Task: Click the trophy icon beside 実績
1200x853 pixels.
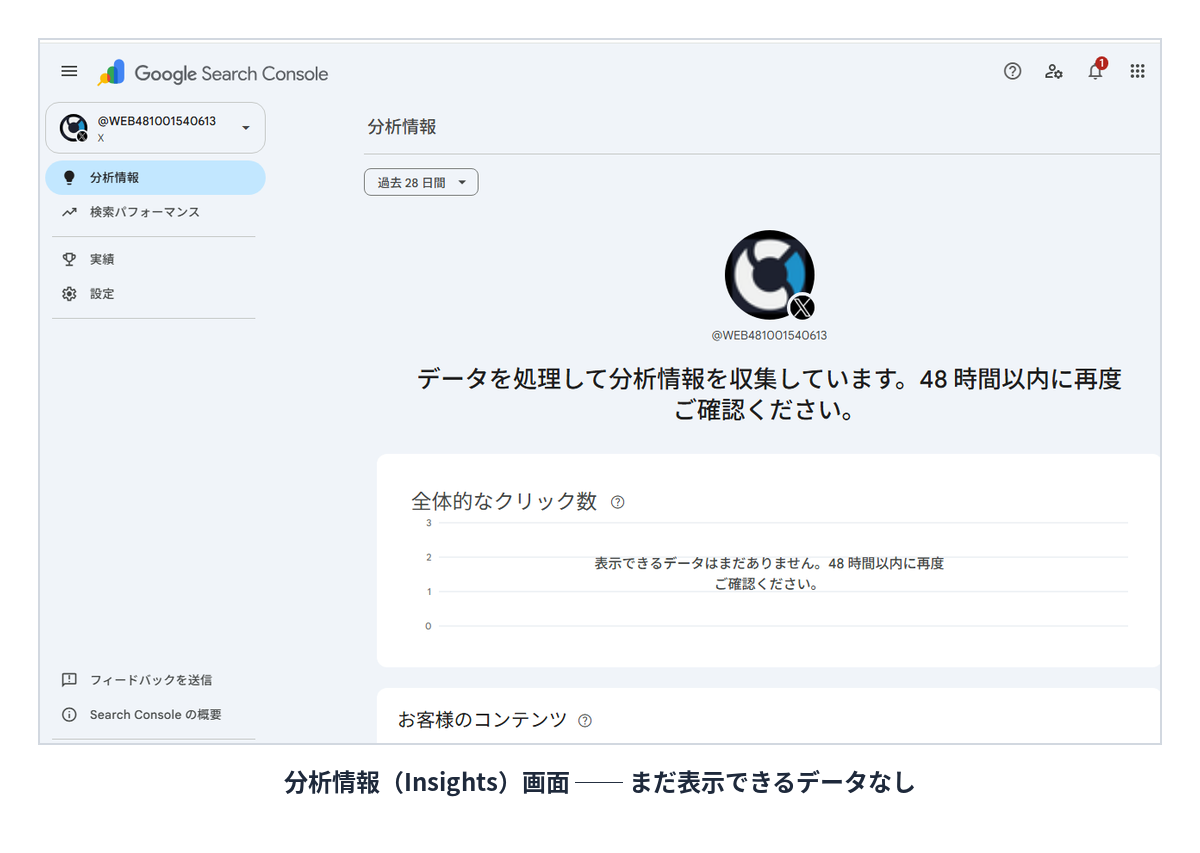Action: point(69,259)
